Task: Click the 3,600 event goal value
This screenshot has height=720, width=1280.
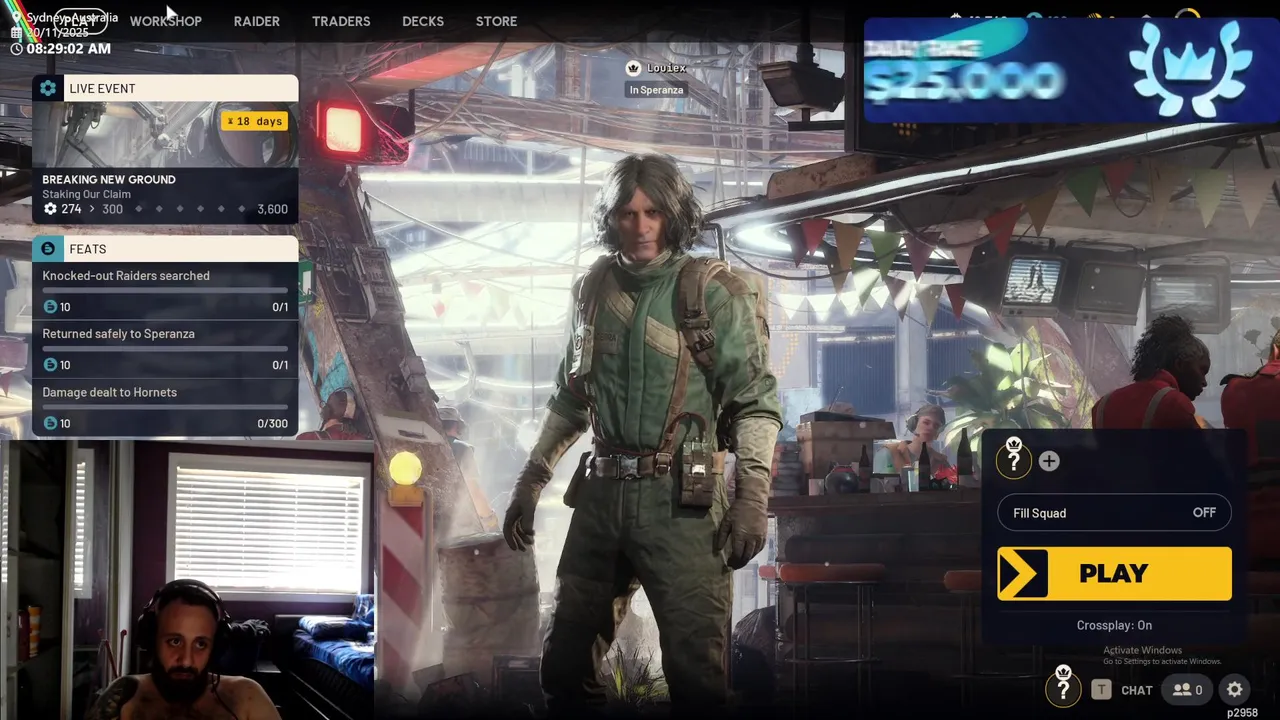Action: [272, 209]
